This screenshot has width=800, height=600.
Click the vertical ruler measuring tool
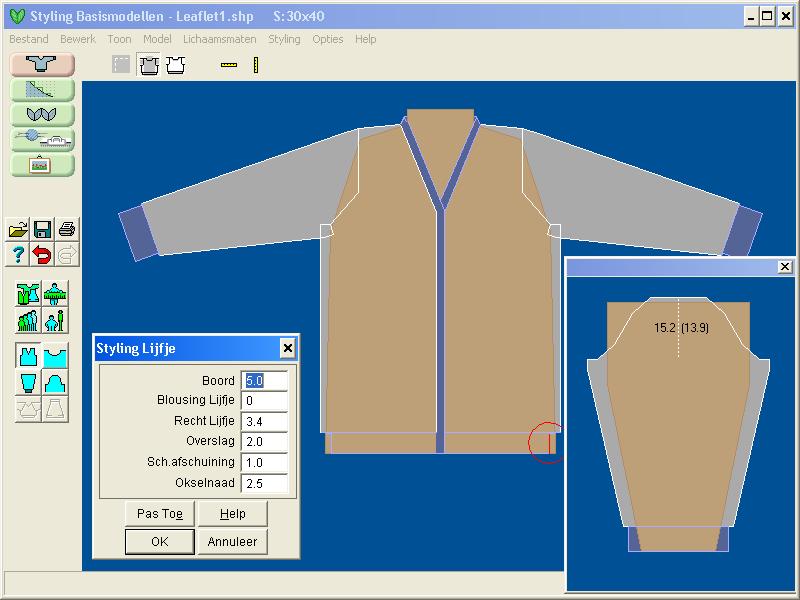pyautogui.click(x=256, y=66)
